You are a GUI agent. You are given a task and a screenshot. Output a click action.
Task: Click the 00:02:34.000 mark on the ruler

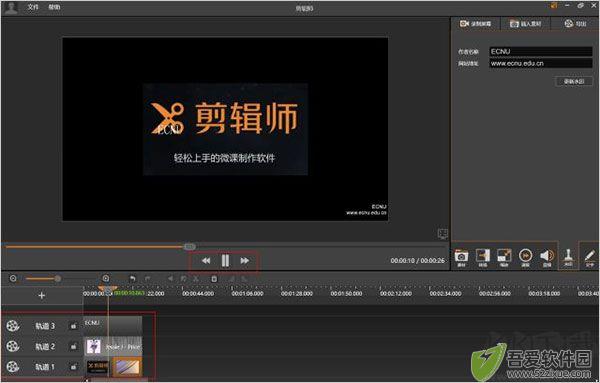445,293
